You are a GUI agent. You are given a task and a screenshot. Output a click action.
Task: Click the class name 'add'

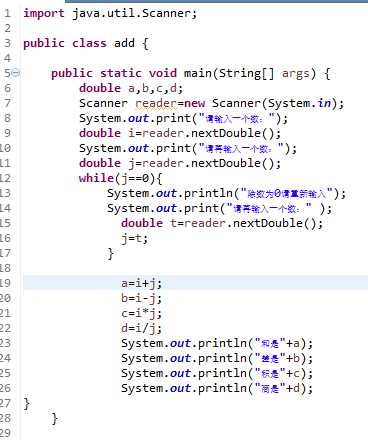pyautogui.click(x=124, y=43)
